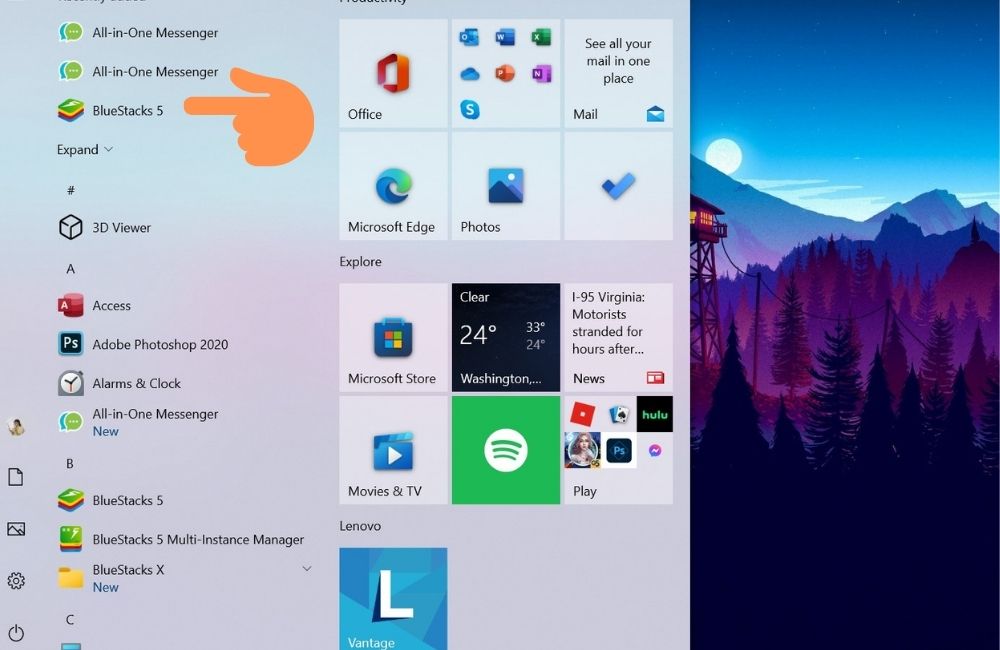Click the C section header letter
This screenshot has height=650, width=1000.
pos(70,619)
